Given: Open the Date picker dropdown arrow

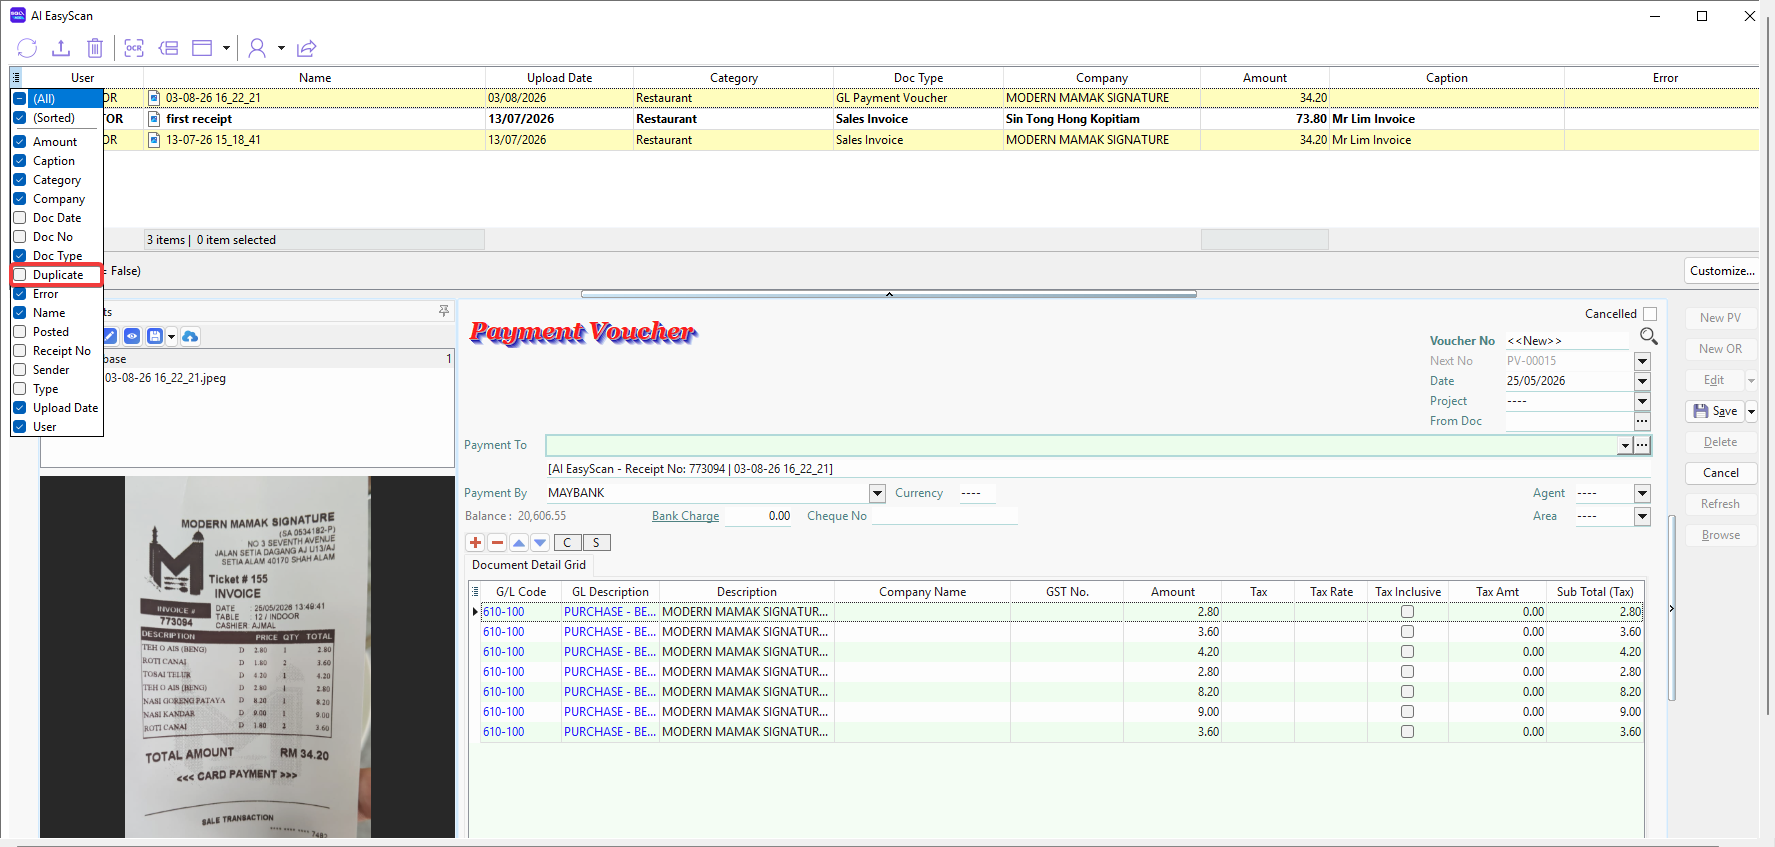Looking at the screenshot, I should 1642,381.
